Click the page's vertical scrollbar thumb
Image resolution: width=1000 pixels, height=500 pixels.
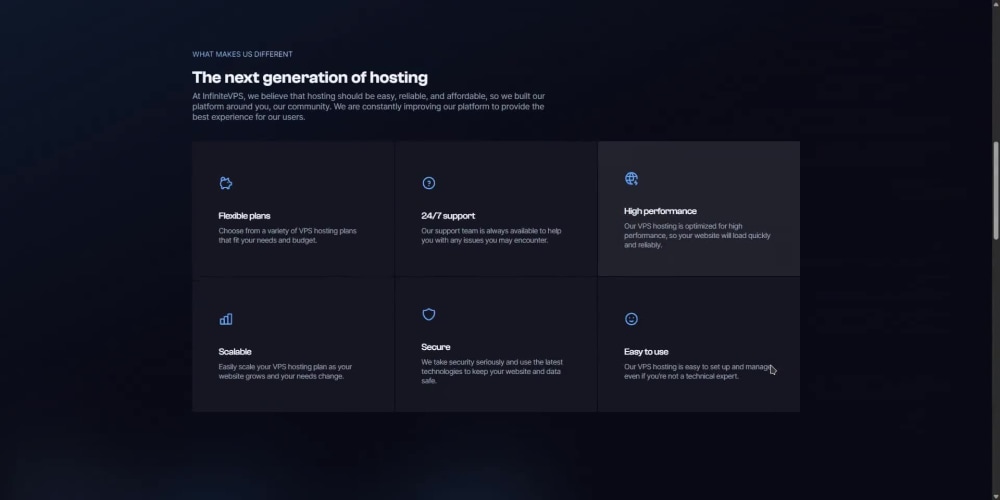coord(996,191)
